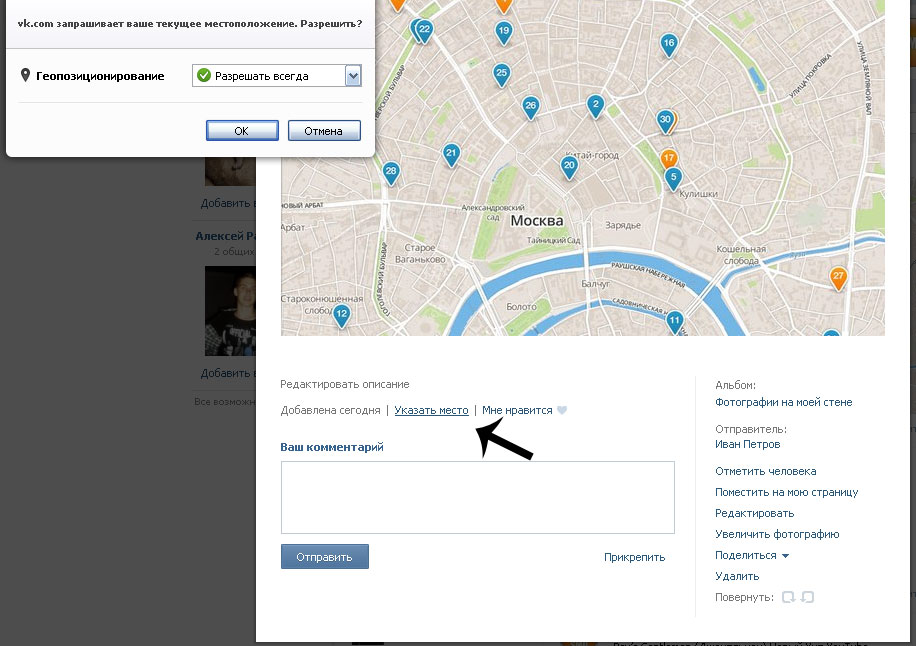Viewport: 916px width, 646px height.
Task: Click orange map pin 27
Action: point(838,277)
